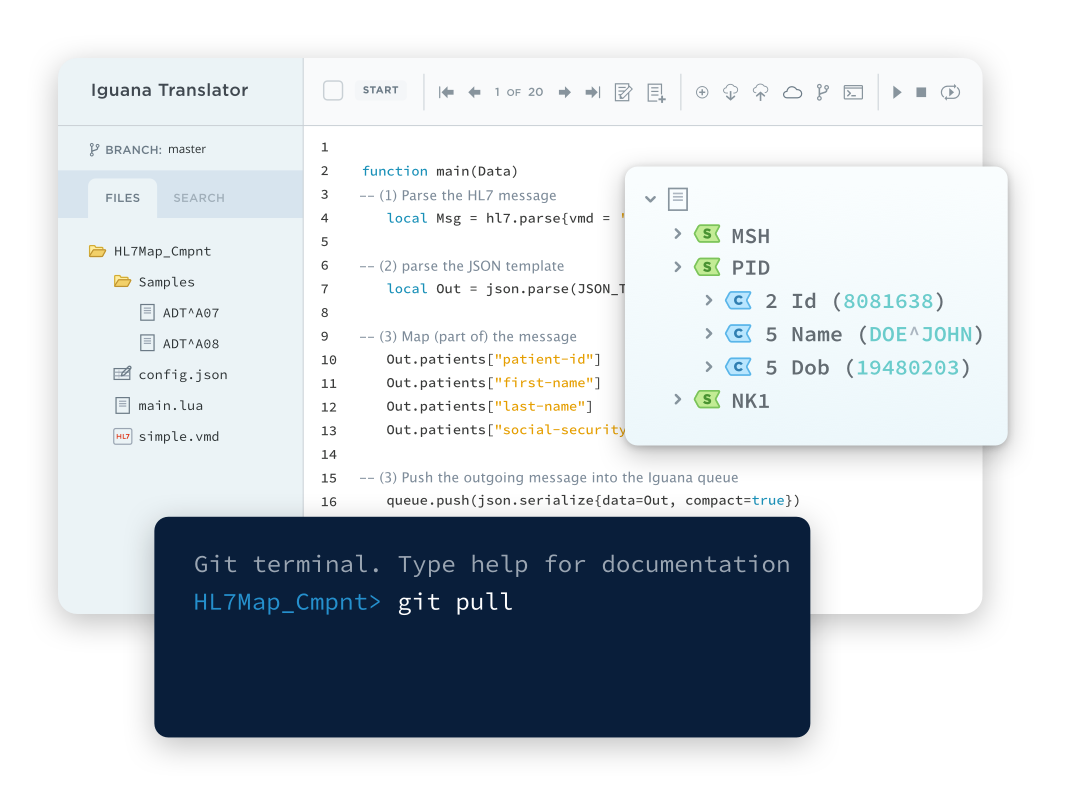This screenshot has width=1068, height=796.
Task: Open the terminal console icon
Action: (853, 92)
